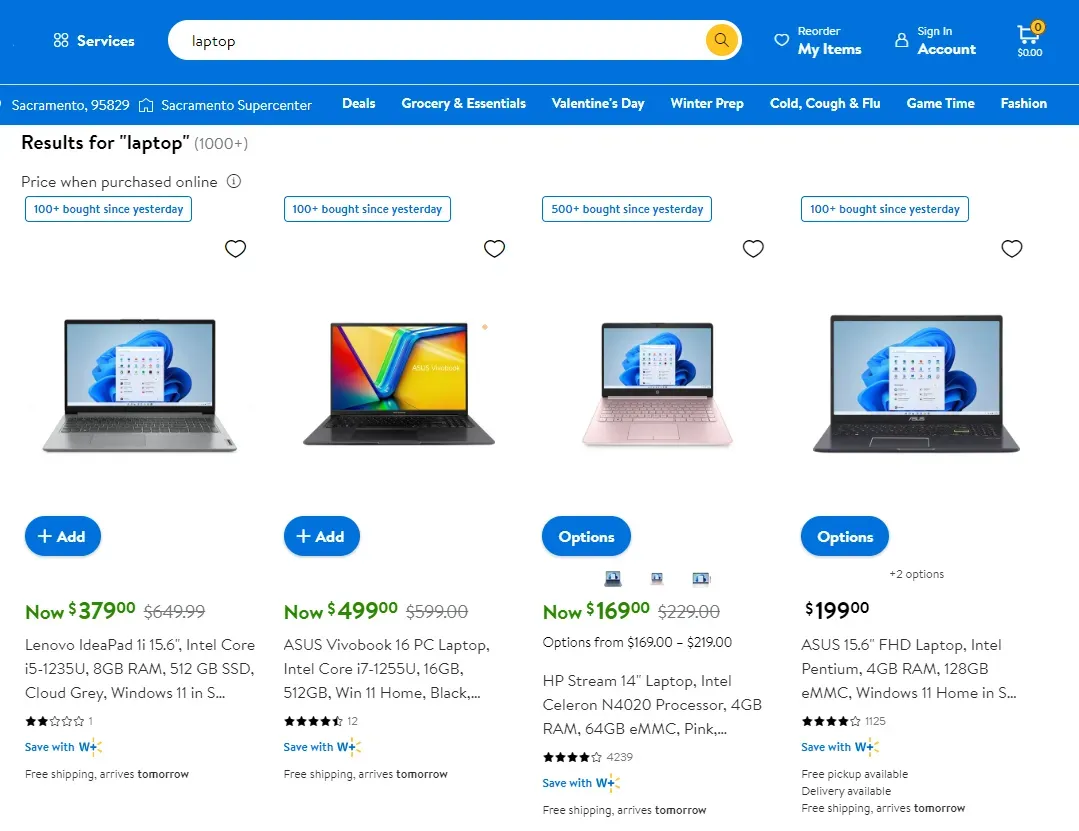Image resolution: width=1079 pixels, height=831 pixels.
Task: Open the ASUS Vivobook 16 product link
Action: (x=386, y=668)
